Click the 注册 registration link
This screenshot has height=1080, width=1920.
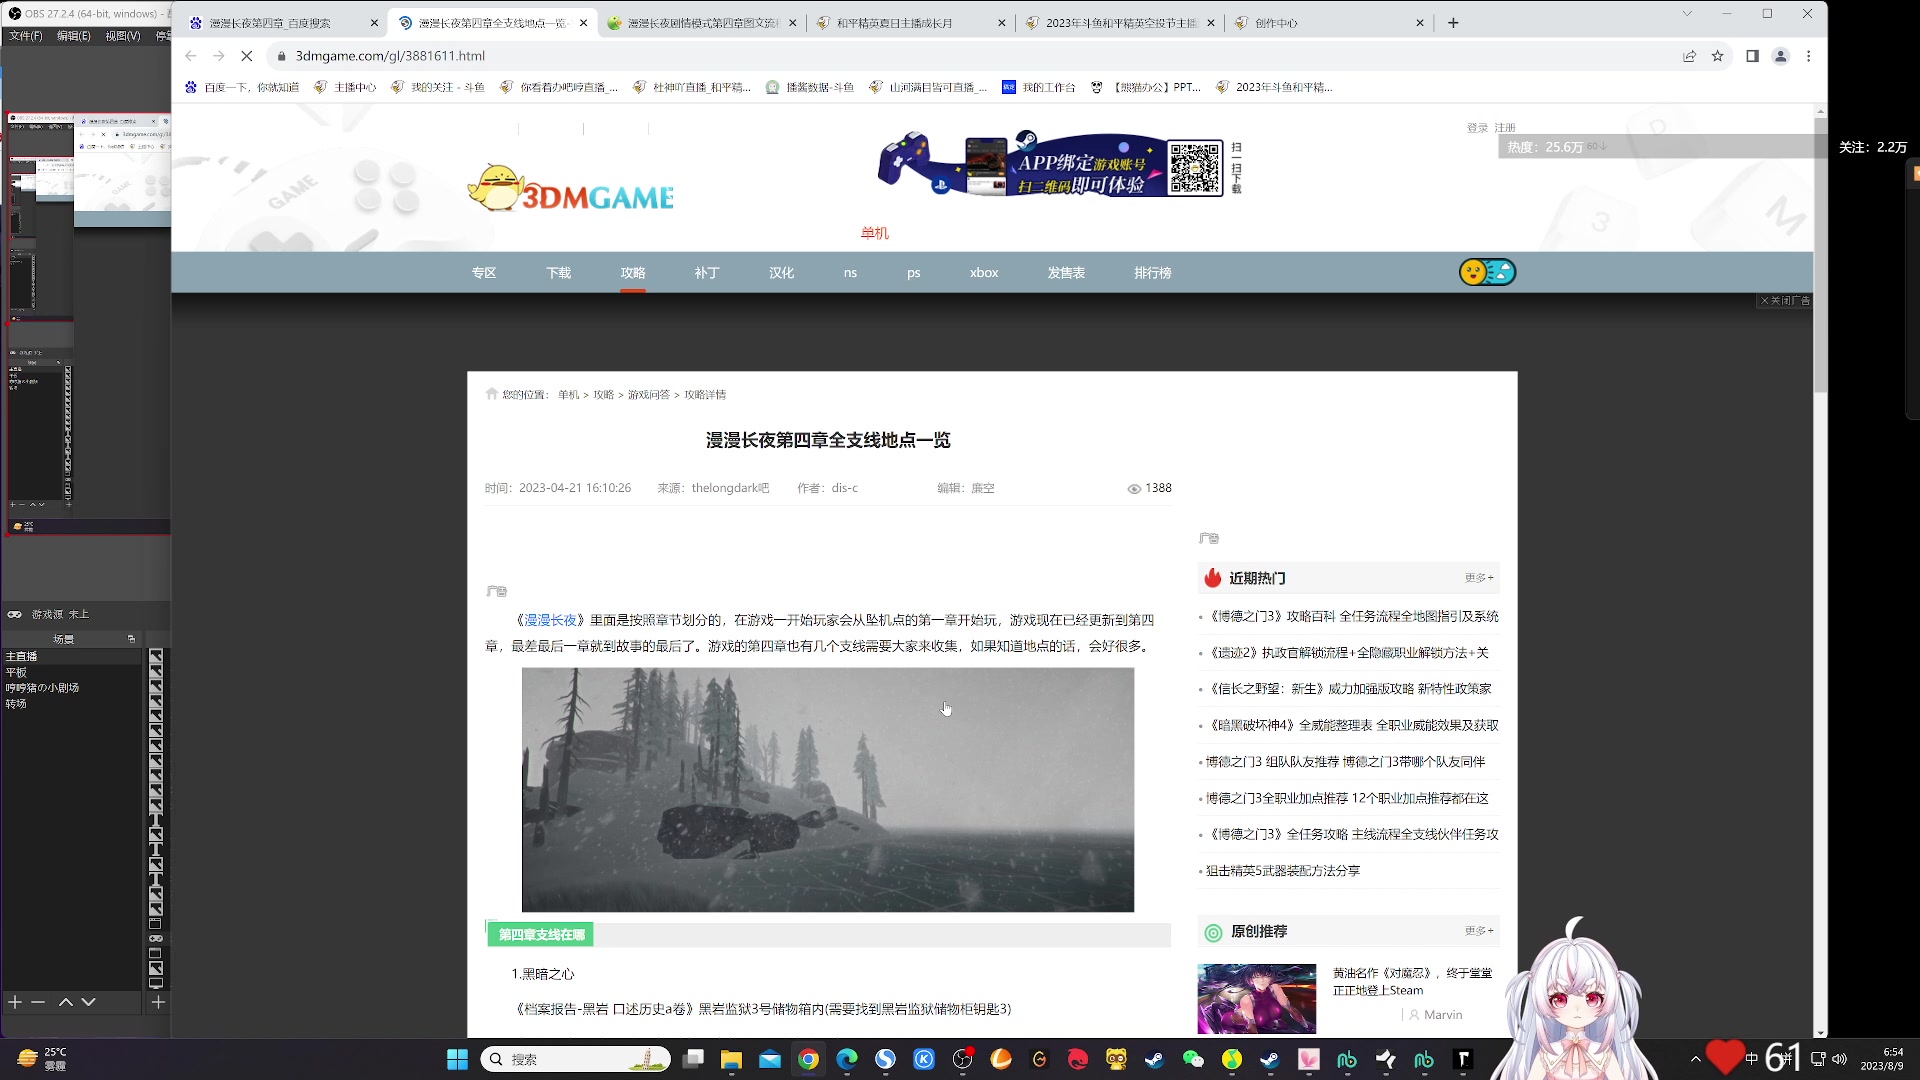pos(1503,127)
